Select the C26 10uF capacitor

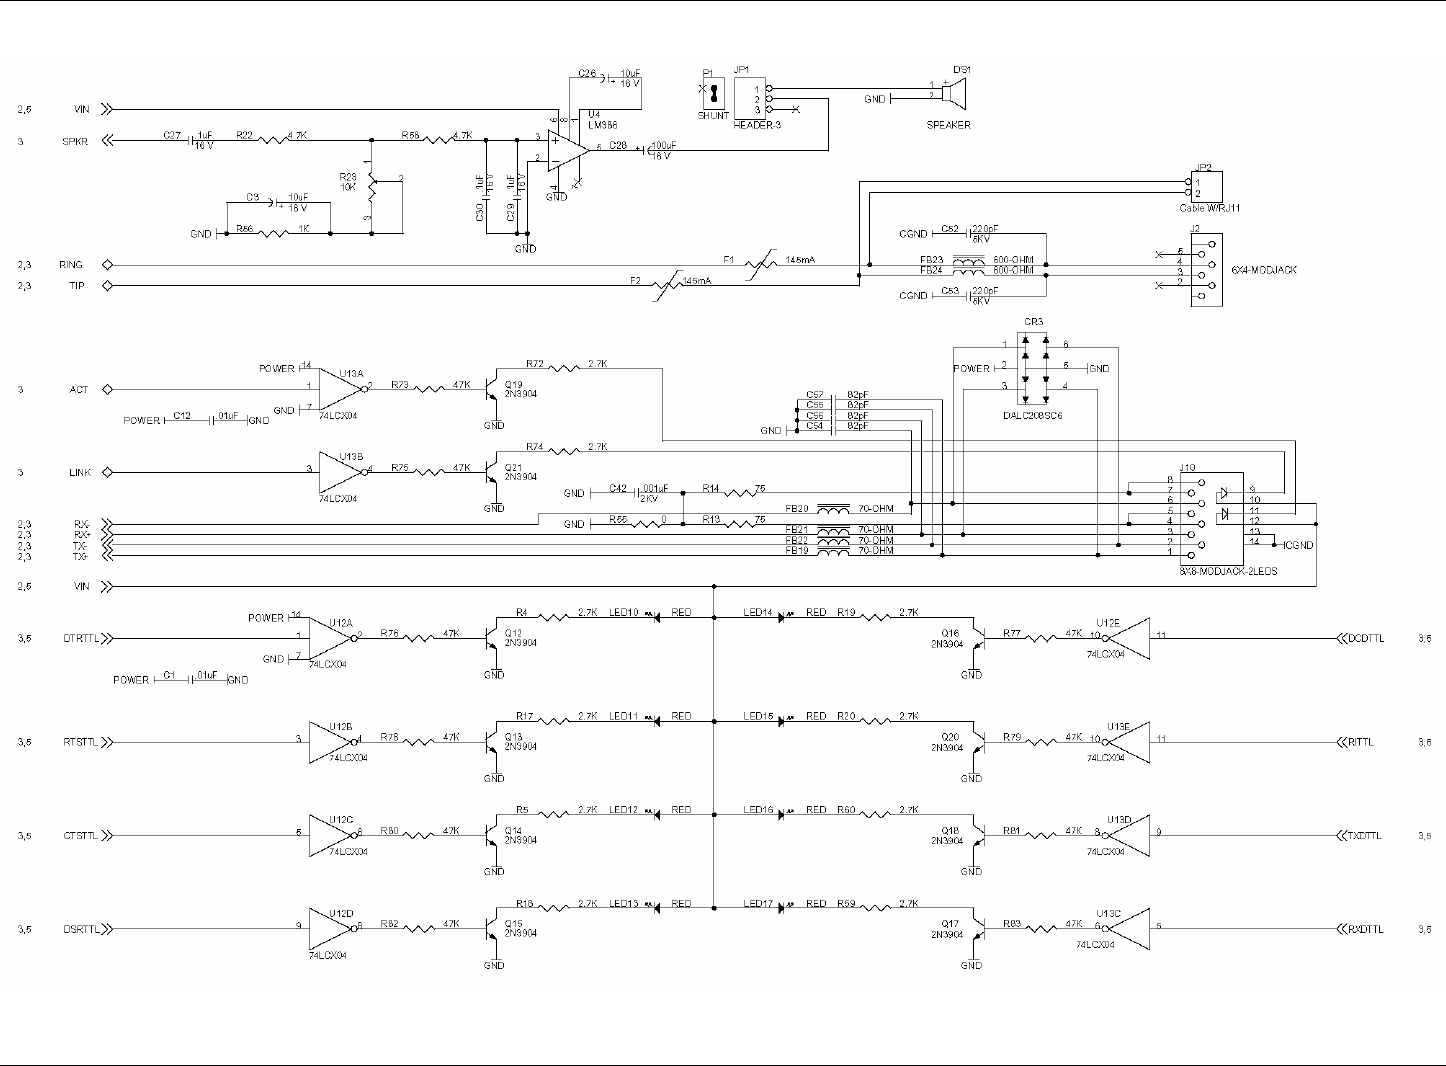[x=609, y=76]
